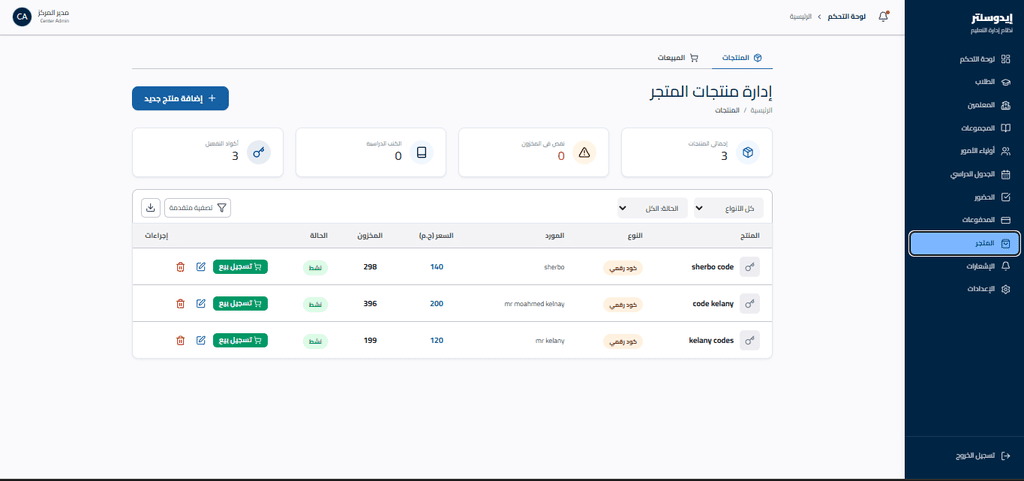This screenshot has height=481, width=1024.
Task: Open the كل الأنواع type dropdown
Action: 728,208
